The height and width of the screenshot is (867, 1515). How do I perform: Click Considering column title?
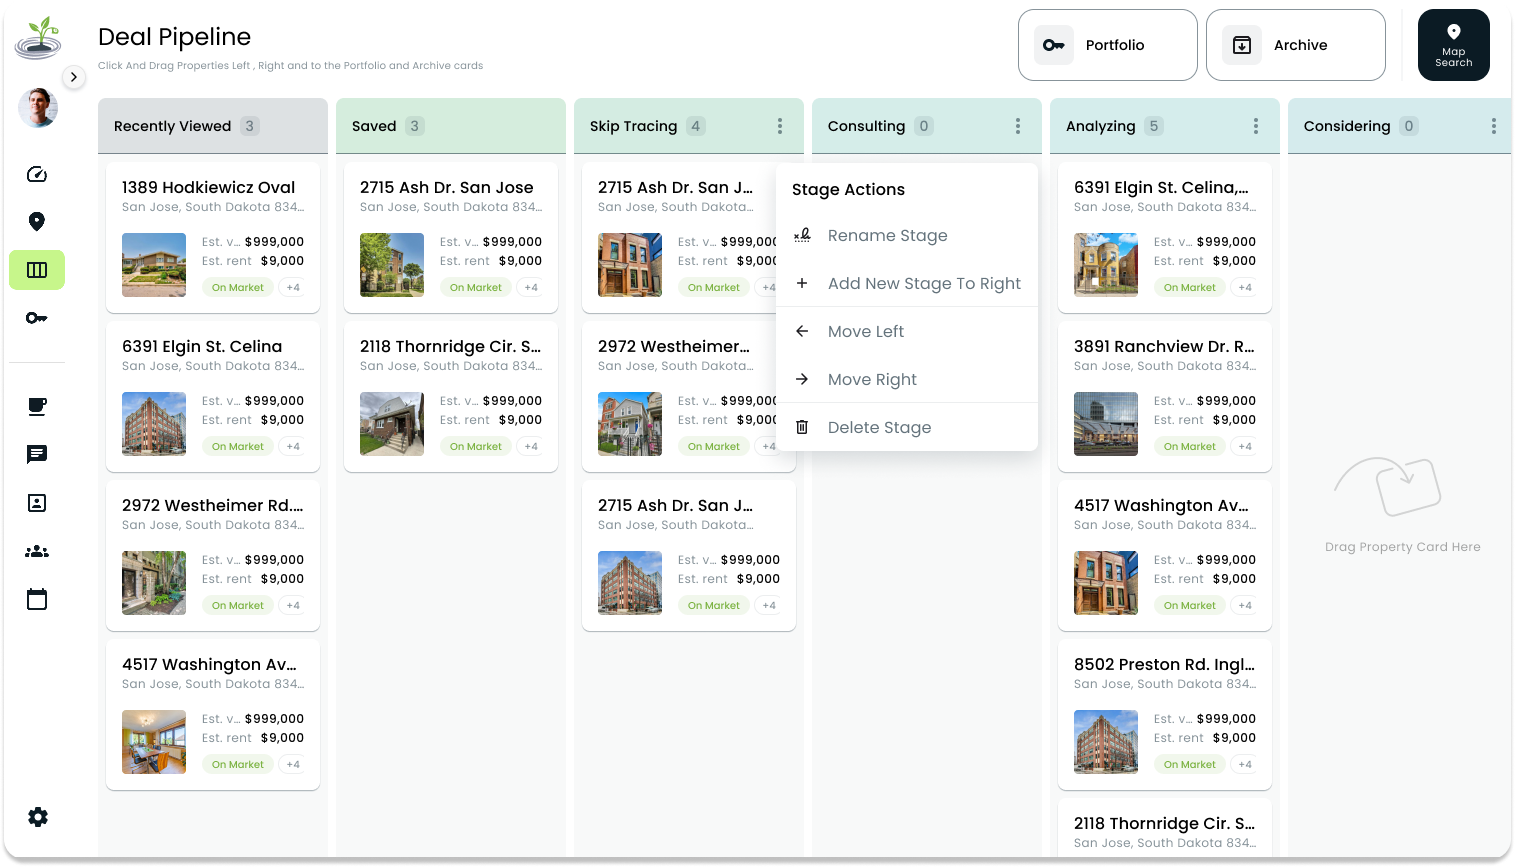tap(1347, 126)
